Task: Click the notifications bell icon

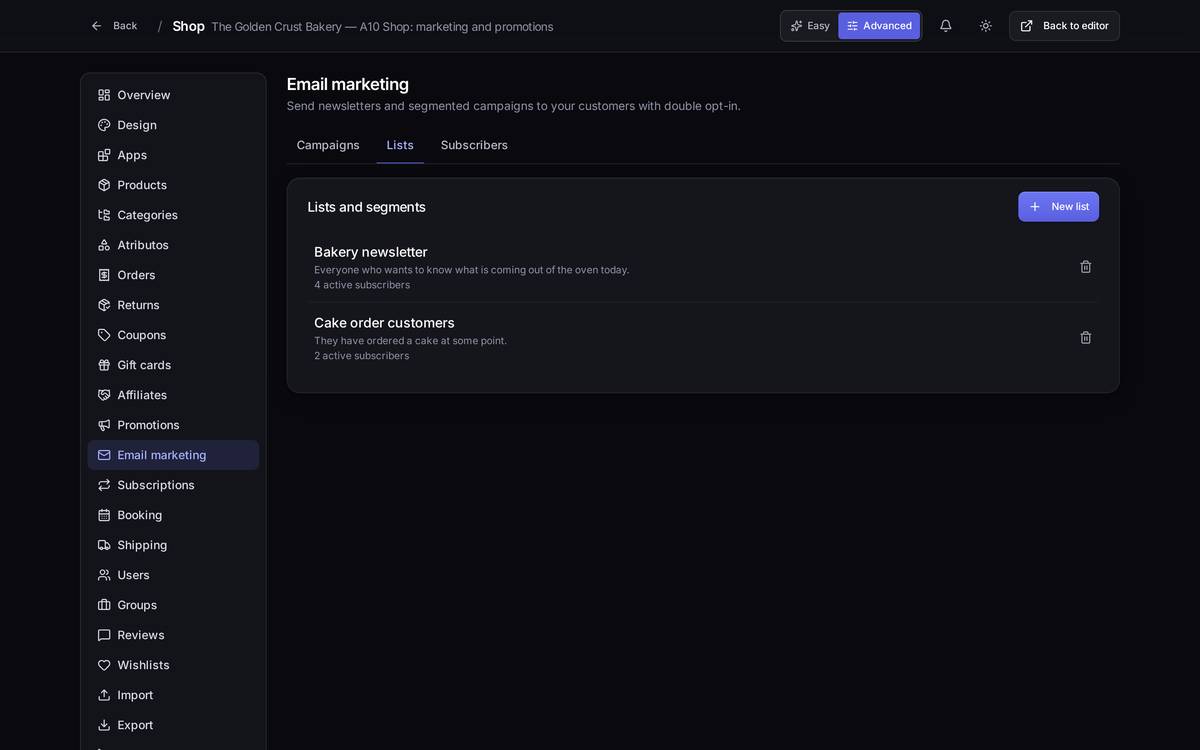Action: click(946, 26)
